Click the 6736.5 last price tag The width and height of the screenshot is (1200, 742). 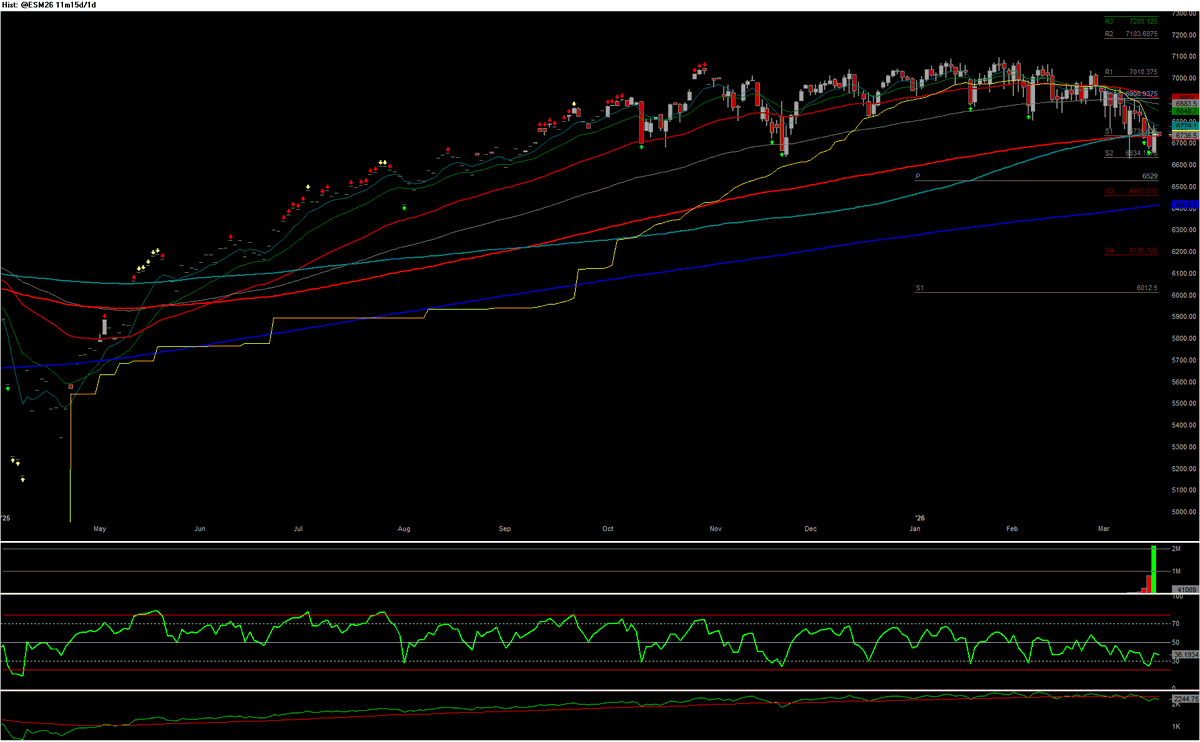(1185, 136)
